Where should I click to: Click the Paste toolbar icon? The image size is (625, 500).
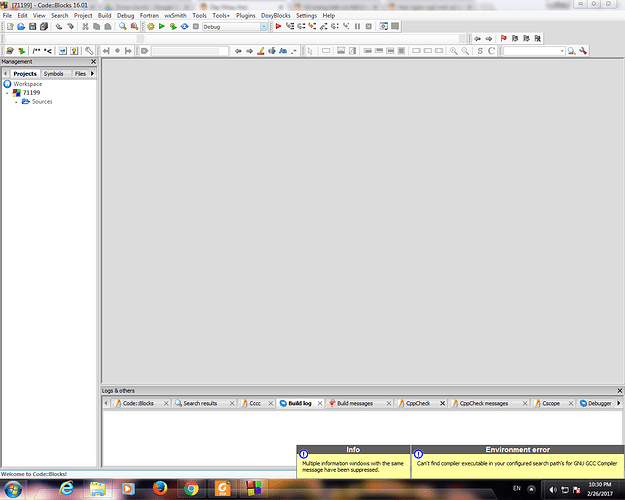click(x=108, y=26)
